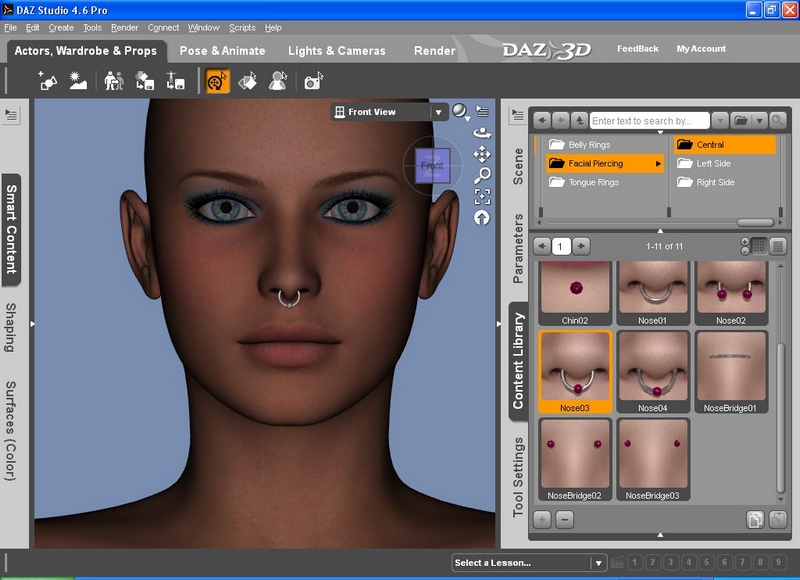800x580 pixels.
Task: Go to next results page arrow
Action: click(x=581, y=246)
